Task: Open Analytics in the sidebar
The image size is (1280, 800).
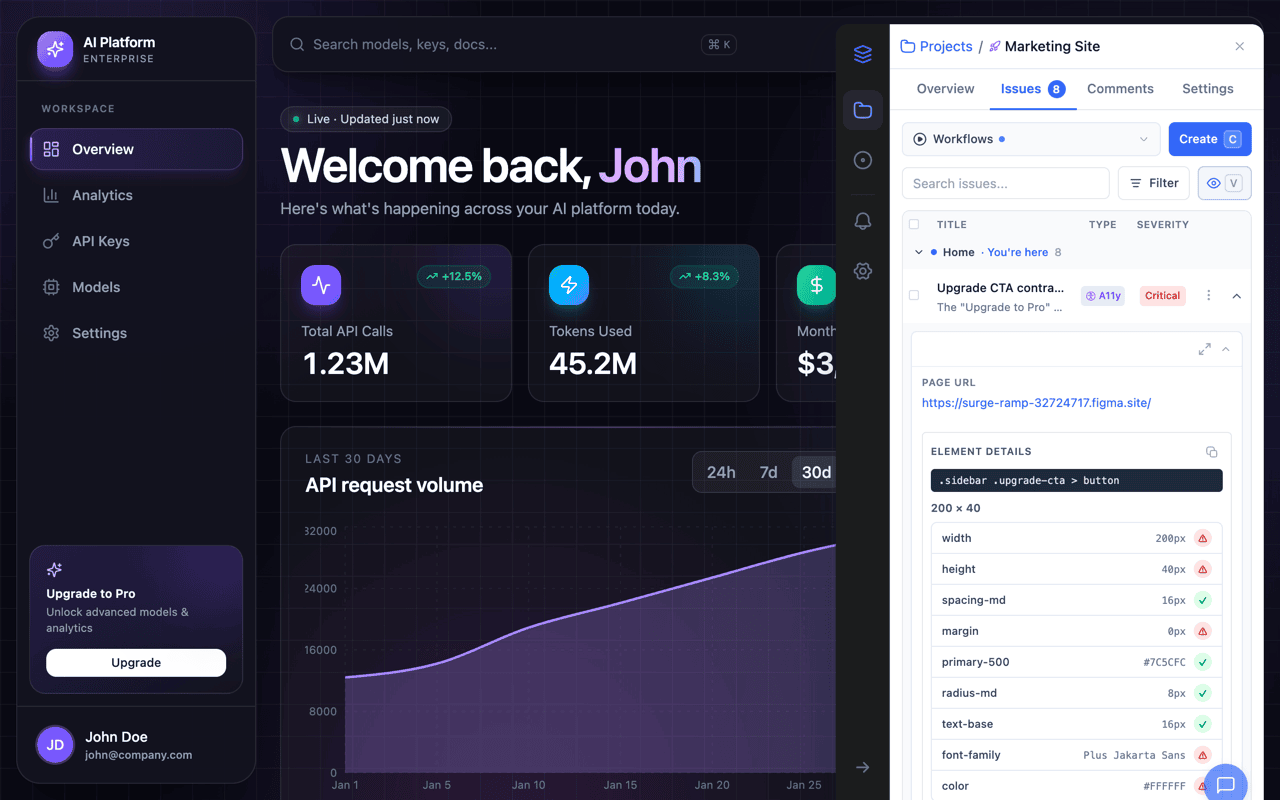Action: 136,195
